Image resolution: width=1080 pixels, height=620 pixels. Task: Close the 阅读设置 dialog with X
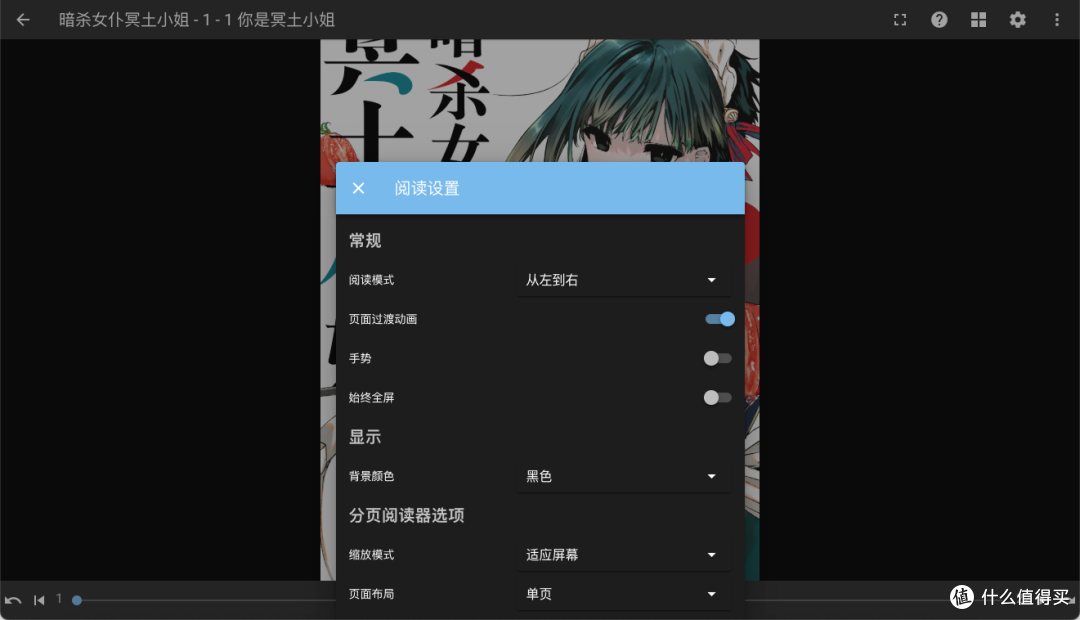pos(358,188)
